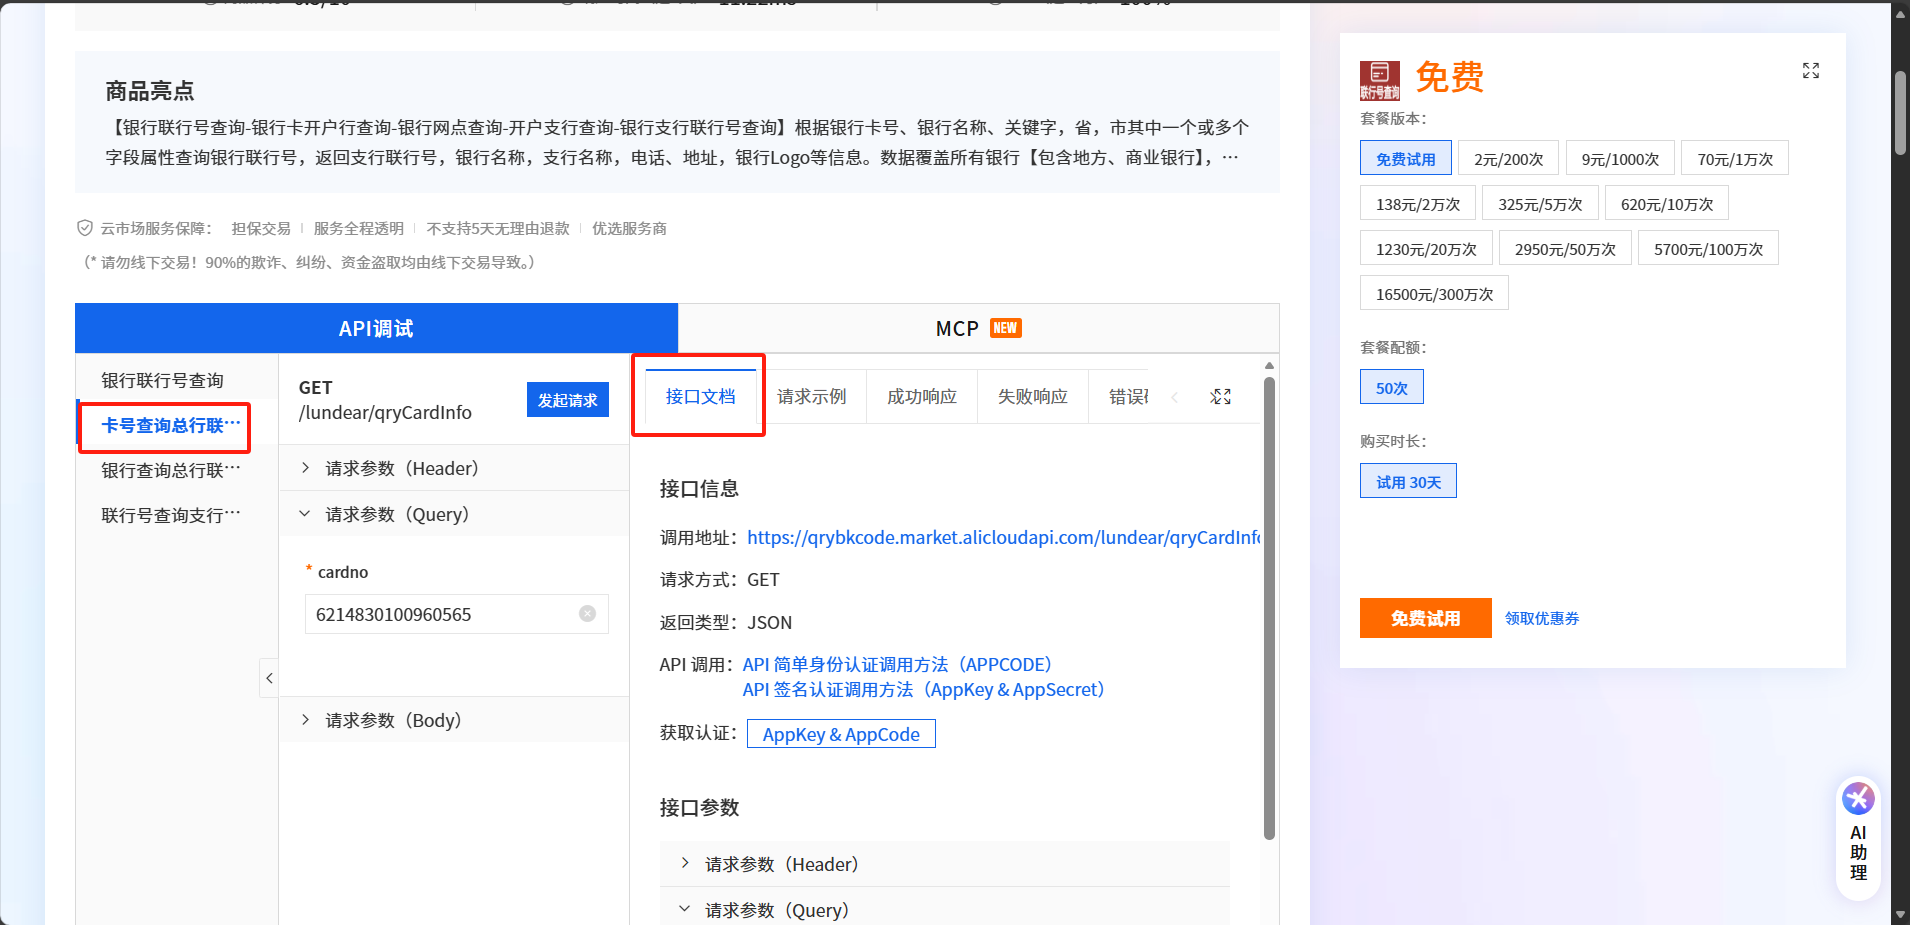Click the fullscreen expand icon in the pricing panel
This screenshot has height=925, width=1910.
(x=1810, y=70)
